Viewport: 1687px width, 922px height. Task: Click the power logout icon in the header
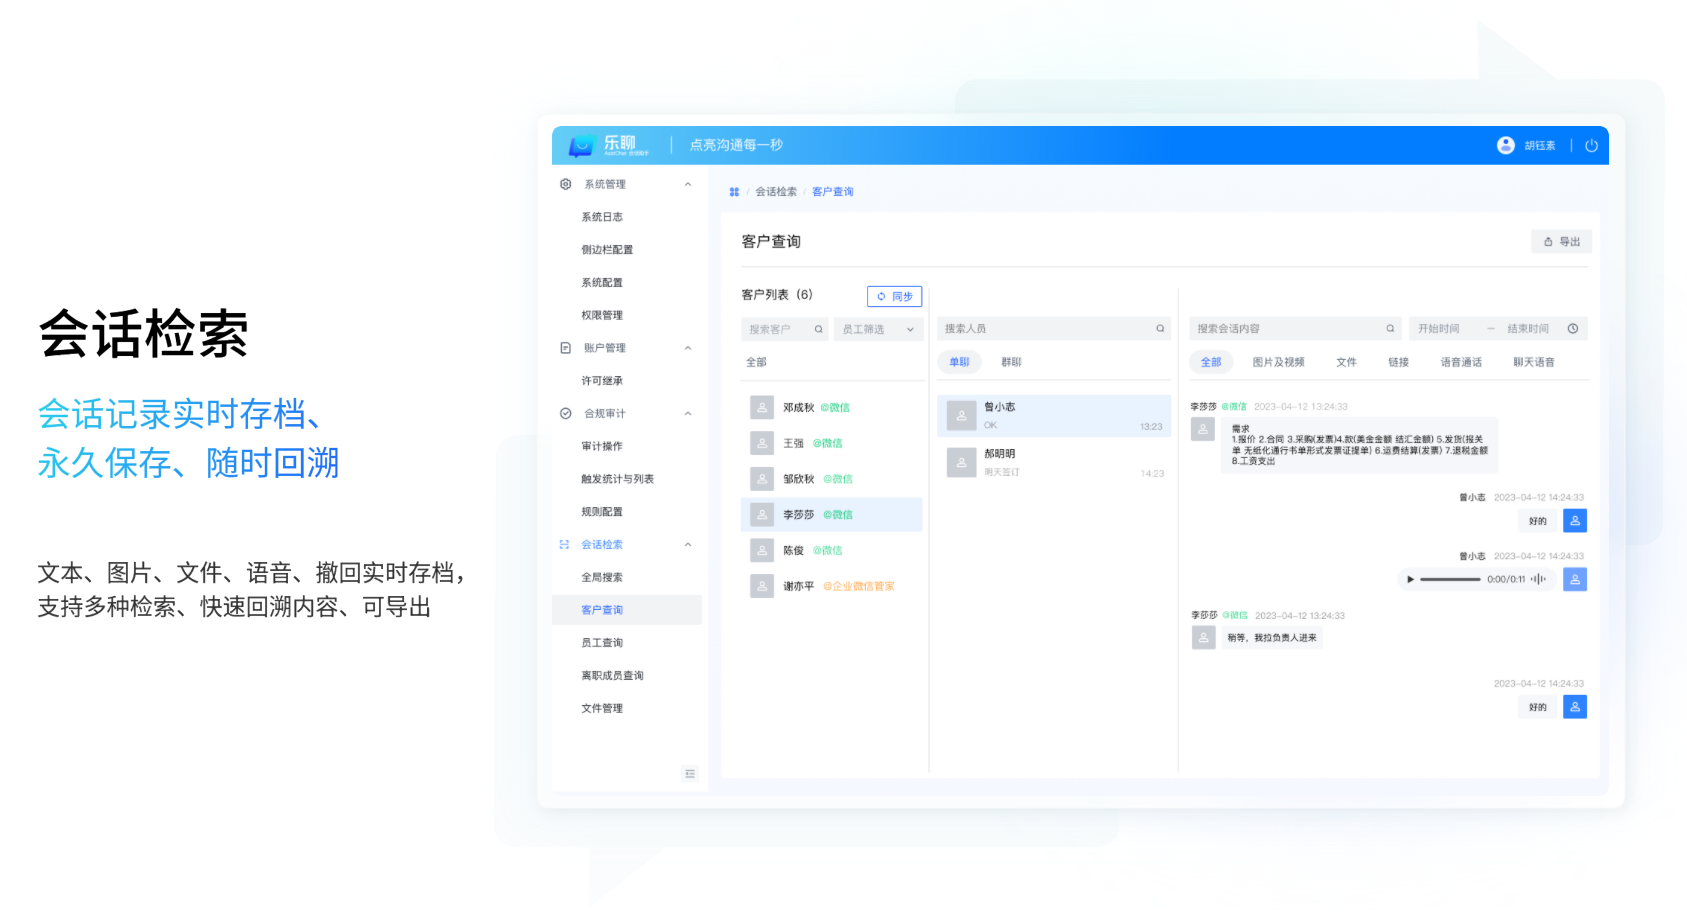(1591, 145)
